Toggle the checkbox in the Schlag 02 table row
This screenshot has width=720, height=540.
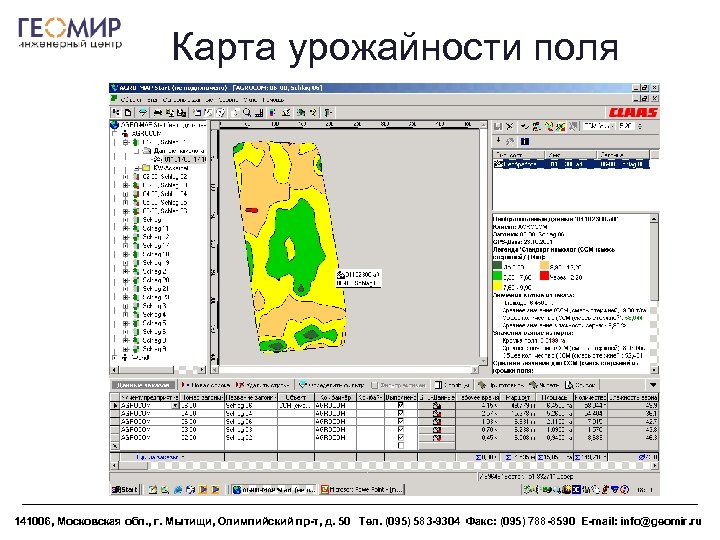[x=400, y=438]
